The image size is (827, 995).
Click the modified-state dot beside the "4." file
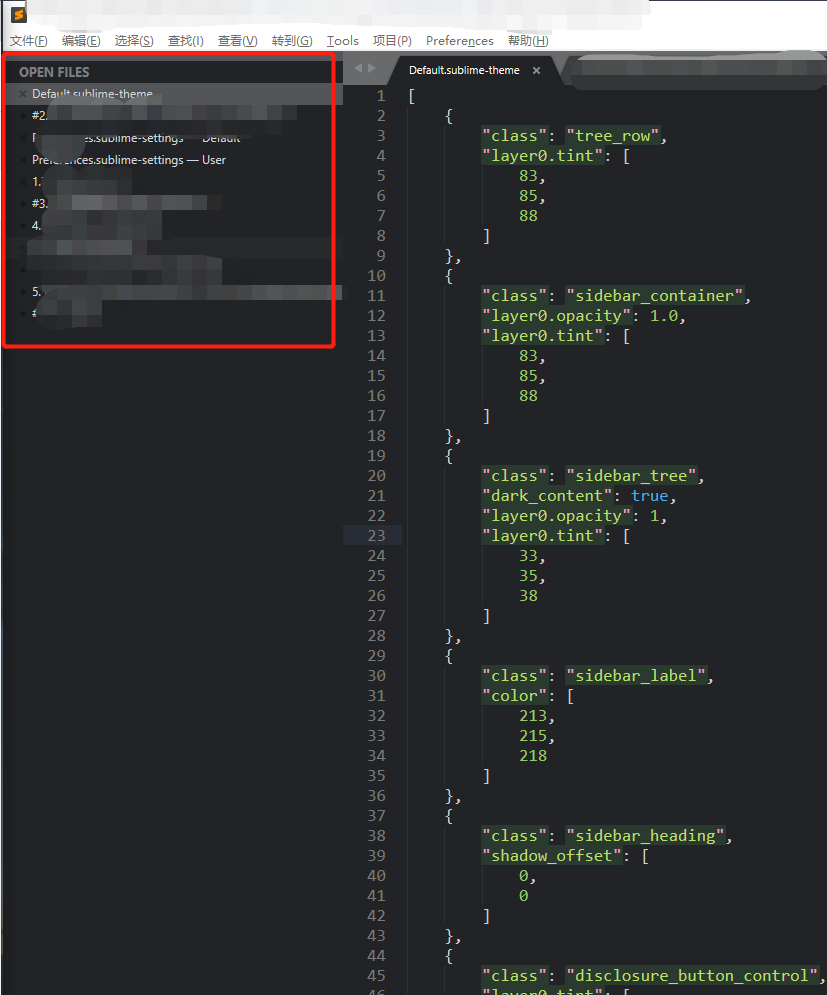(22, 225)
